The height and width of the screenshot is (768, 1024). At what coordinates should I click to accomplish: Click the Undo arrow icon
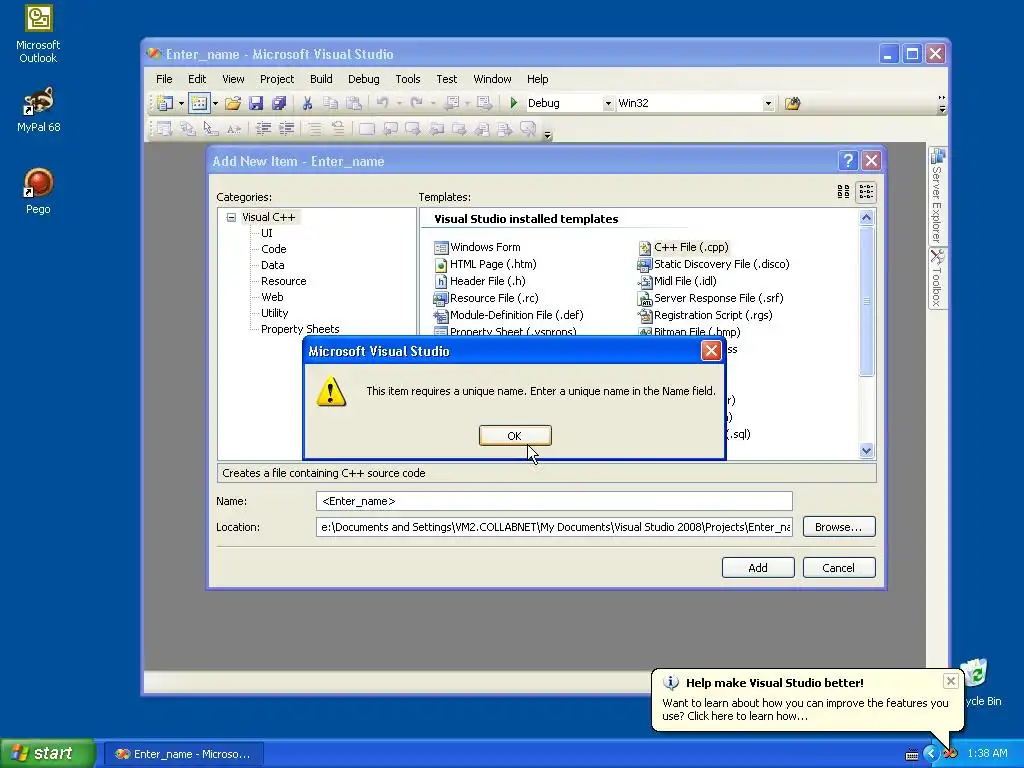point(383,103)
